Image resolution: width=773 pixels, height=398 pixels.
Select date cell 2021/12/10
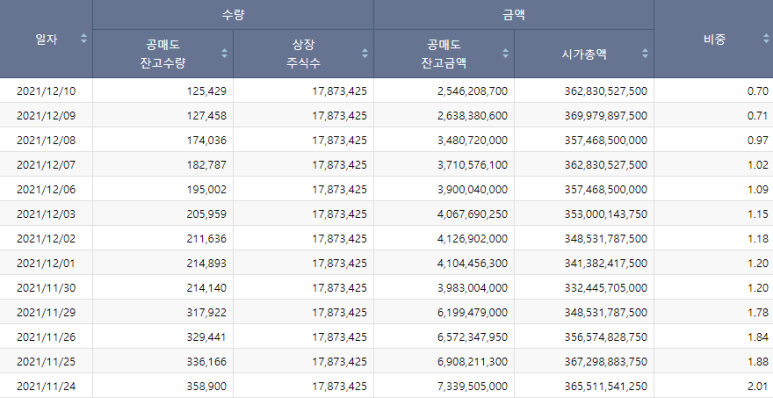pyautogui.click(x=46, y=91)
